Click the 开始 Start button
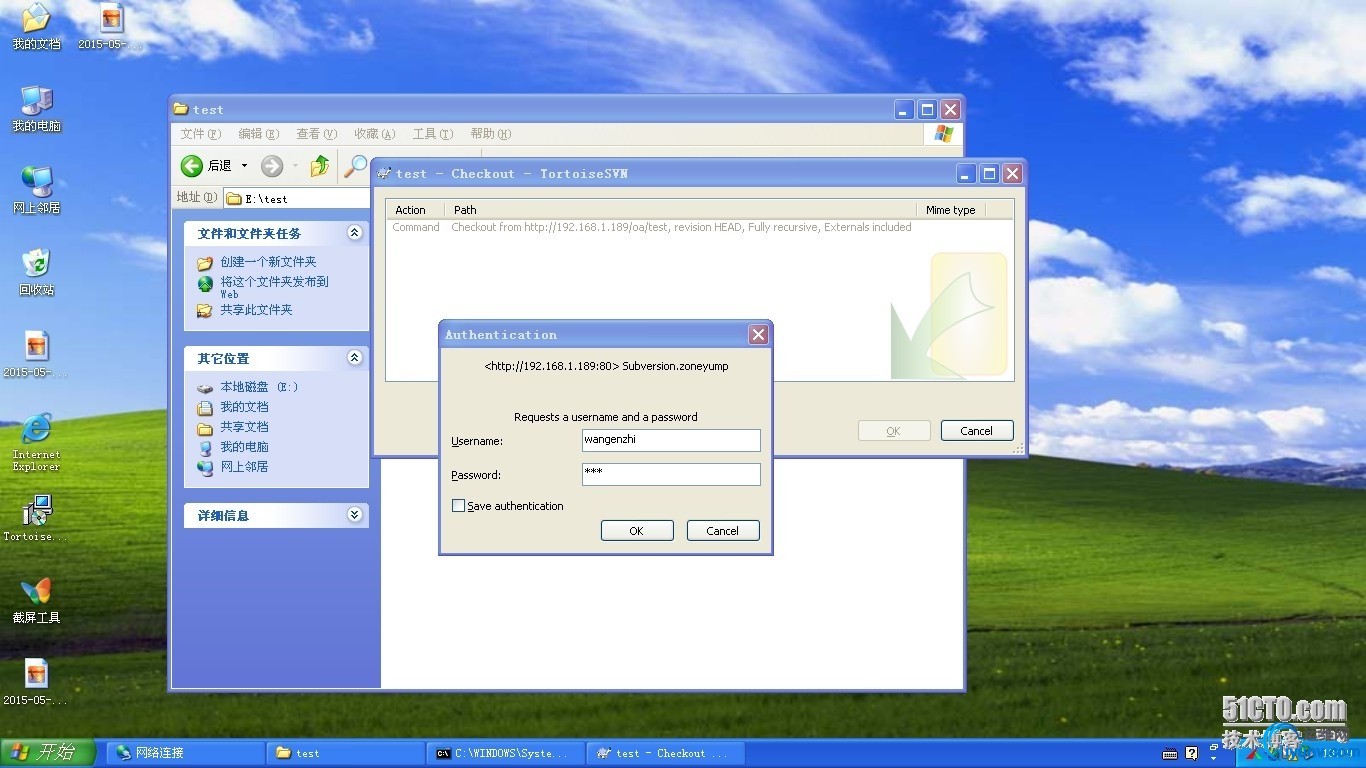The image size is (1366, 768). [x=48, y=753]
